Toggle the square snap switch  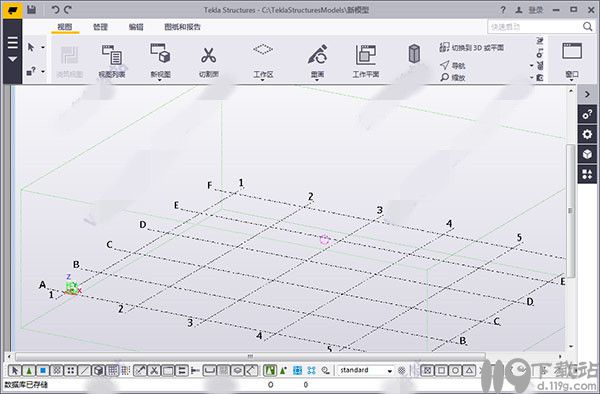click(x=441, y=370)
